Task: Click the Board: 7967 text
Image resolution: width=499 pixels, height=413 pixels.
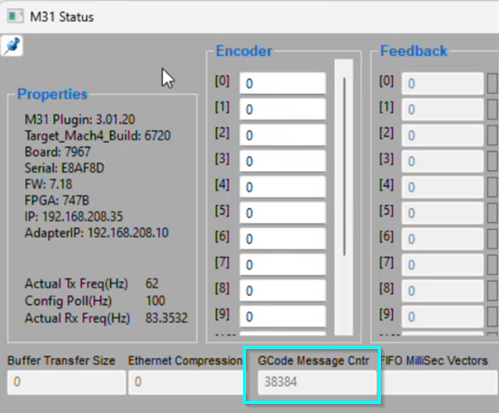Action: click(57, 152)
